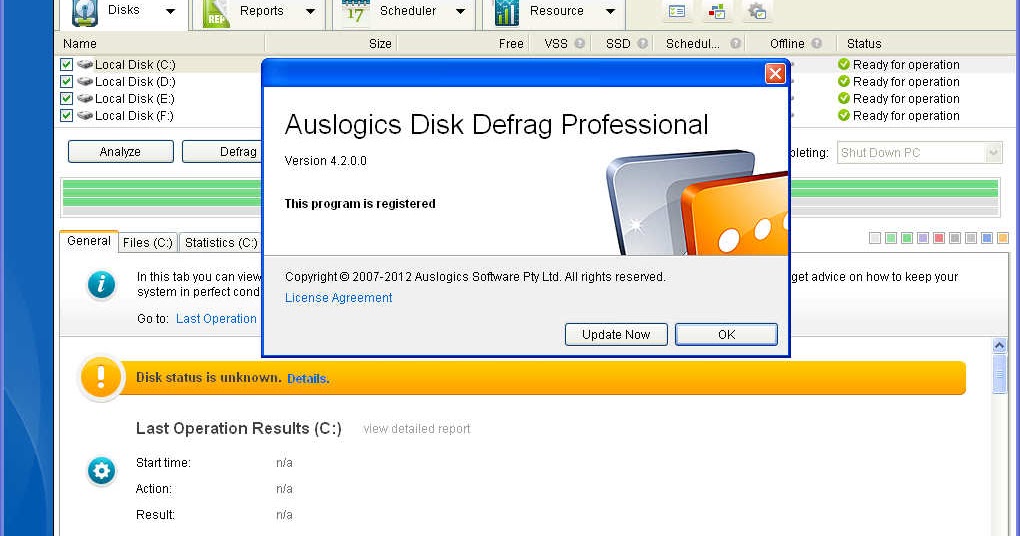Image resolution: width=1020 pixels, height=536 pixels.
Task: Click the red legend color square
Action: pyautogui.click(x=939, y=238)
